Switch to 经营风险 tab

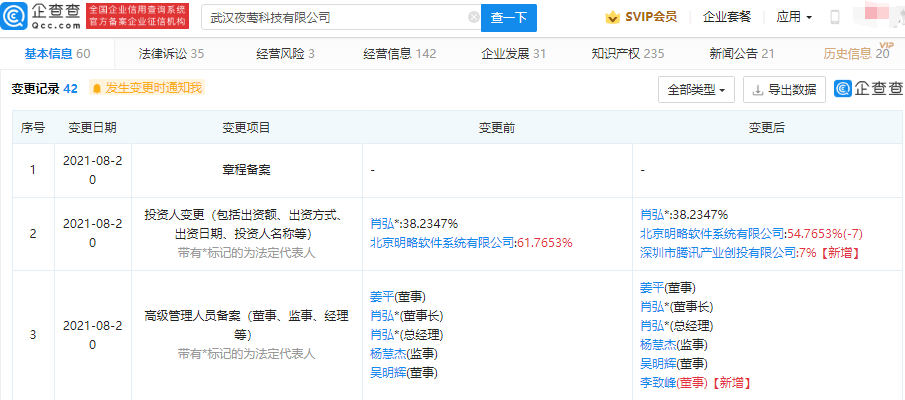pos(286,54)
